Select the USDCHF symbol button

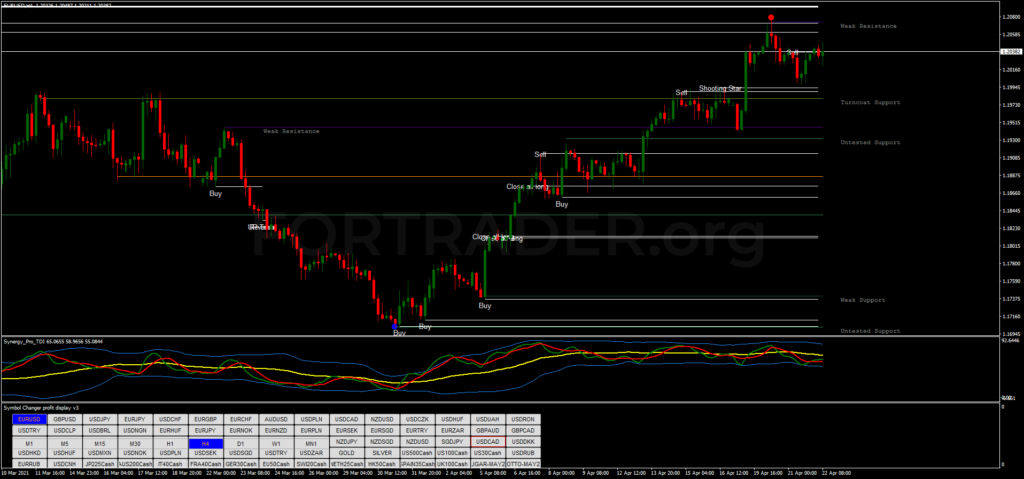(x=170, y=419)
